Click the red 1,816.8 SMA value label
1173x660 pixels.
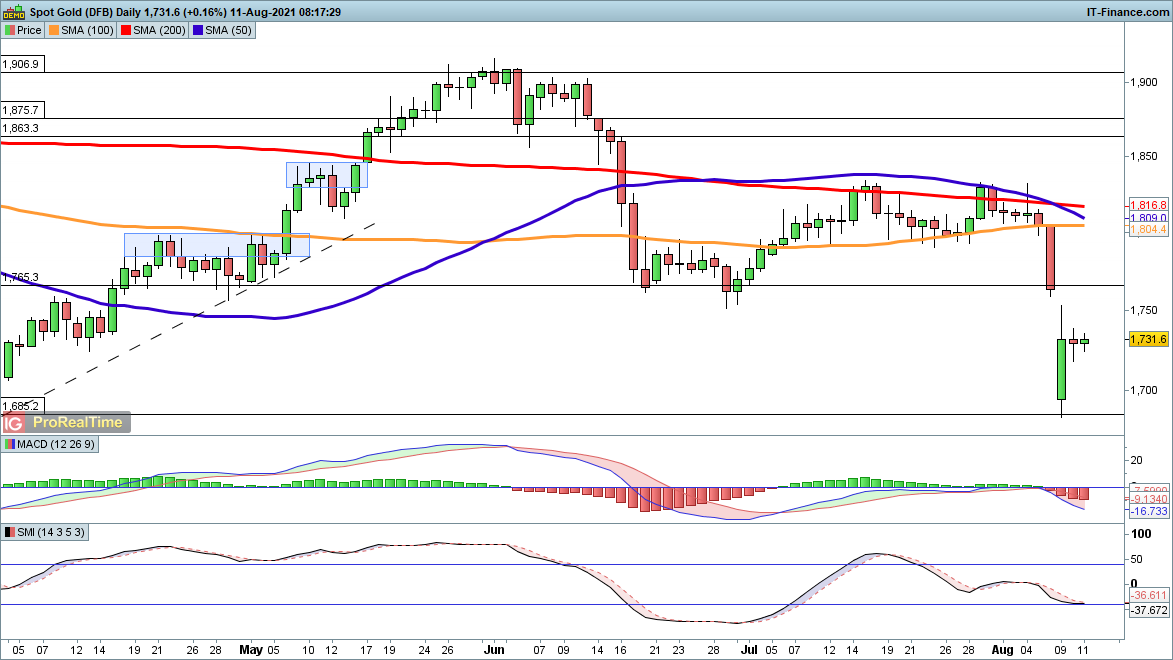(x=1148, y=203)
